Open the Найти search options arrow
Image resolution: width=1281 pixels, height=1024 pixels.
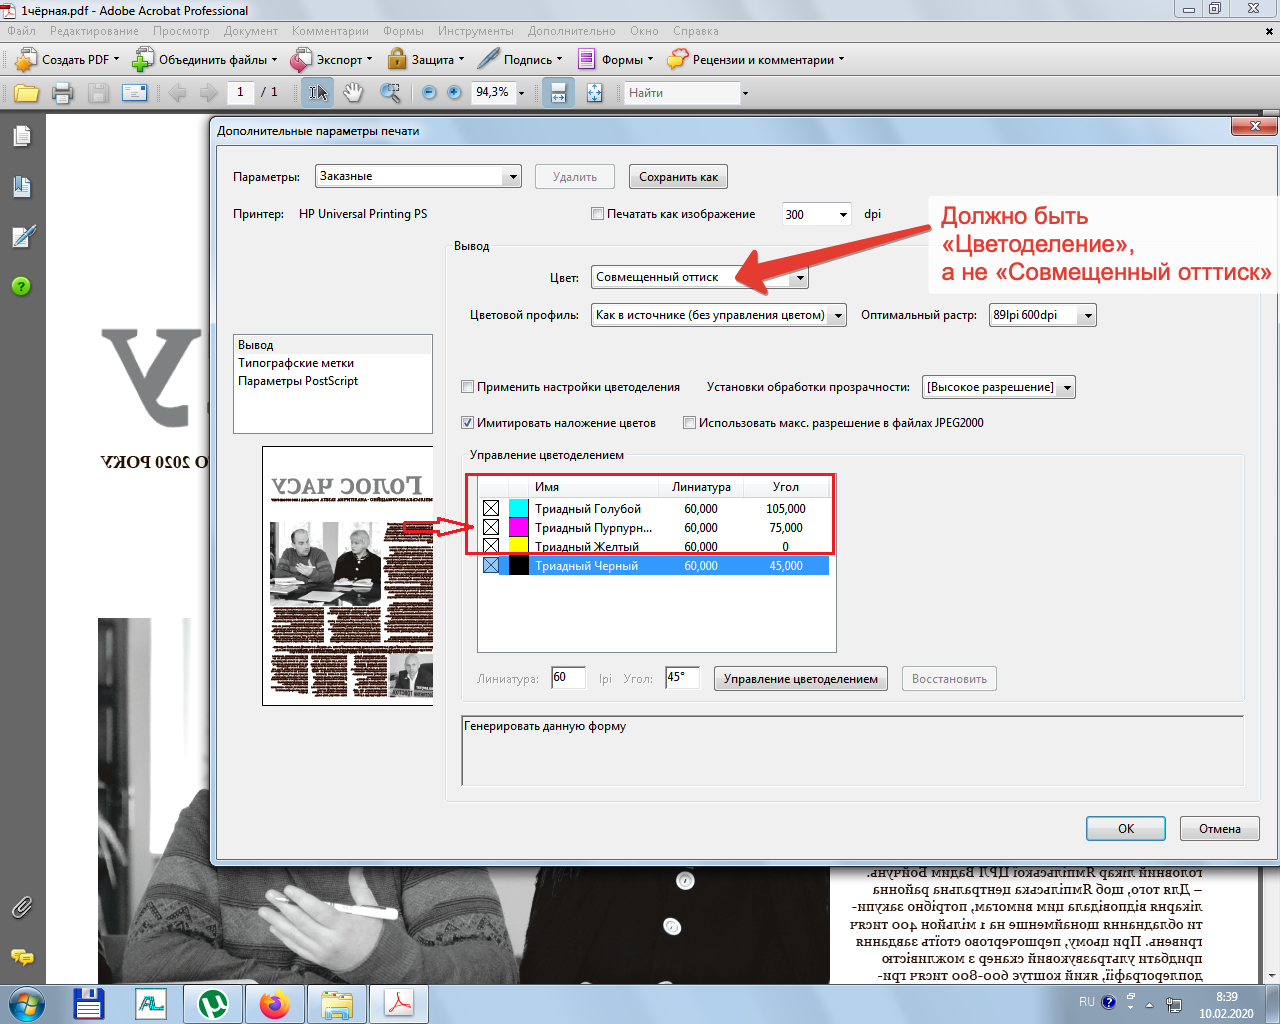pos(745,93)
